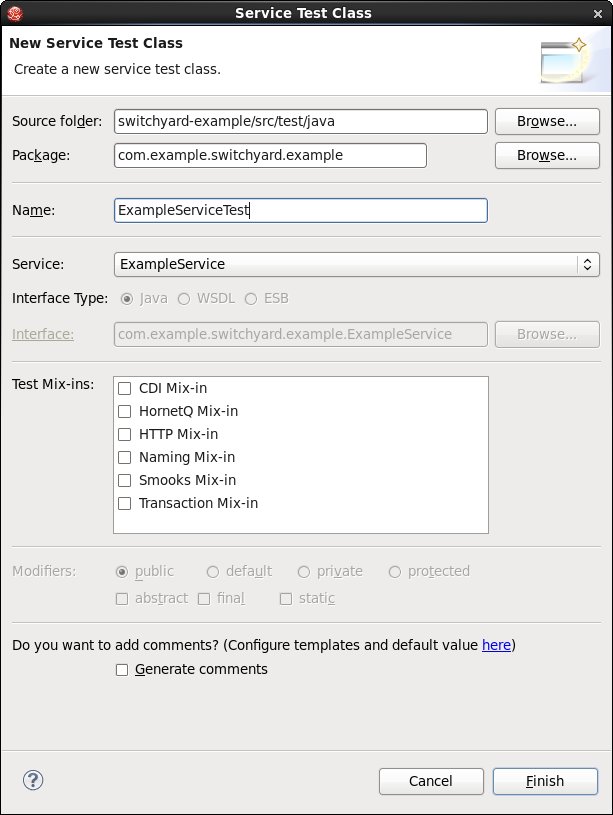The image size is (613, 815).
Task: Click the 'Interface Type:' label
Action: click(x=60, y=298)
